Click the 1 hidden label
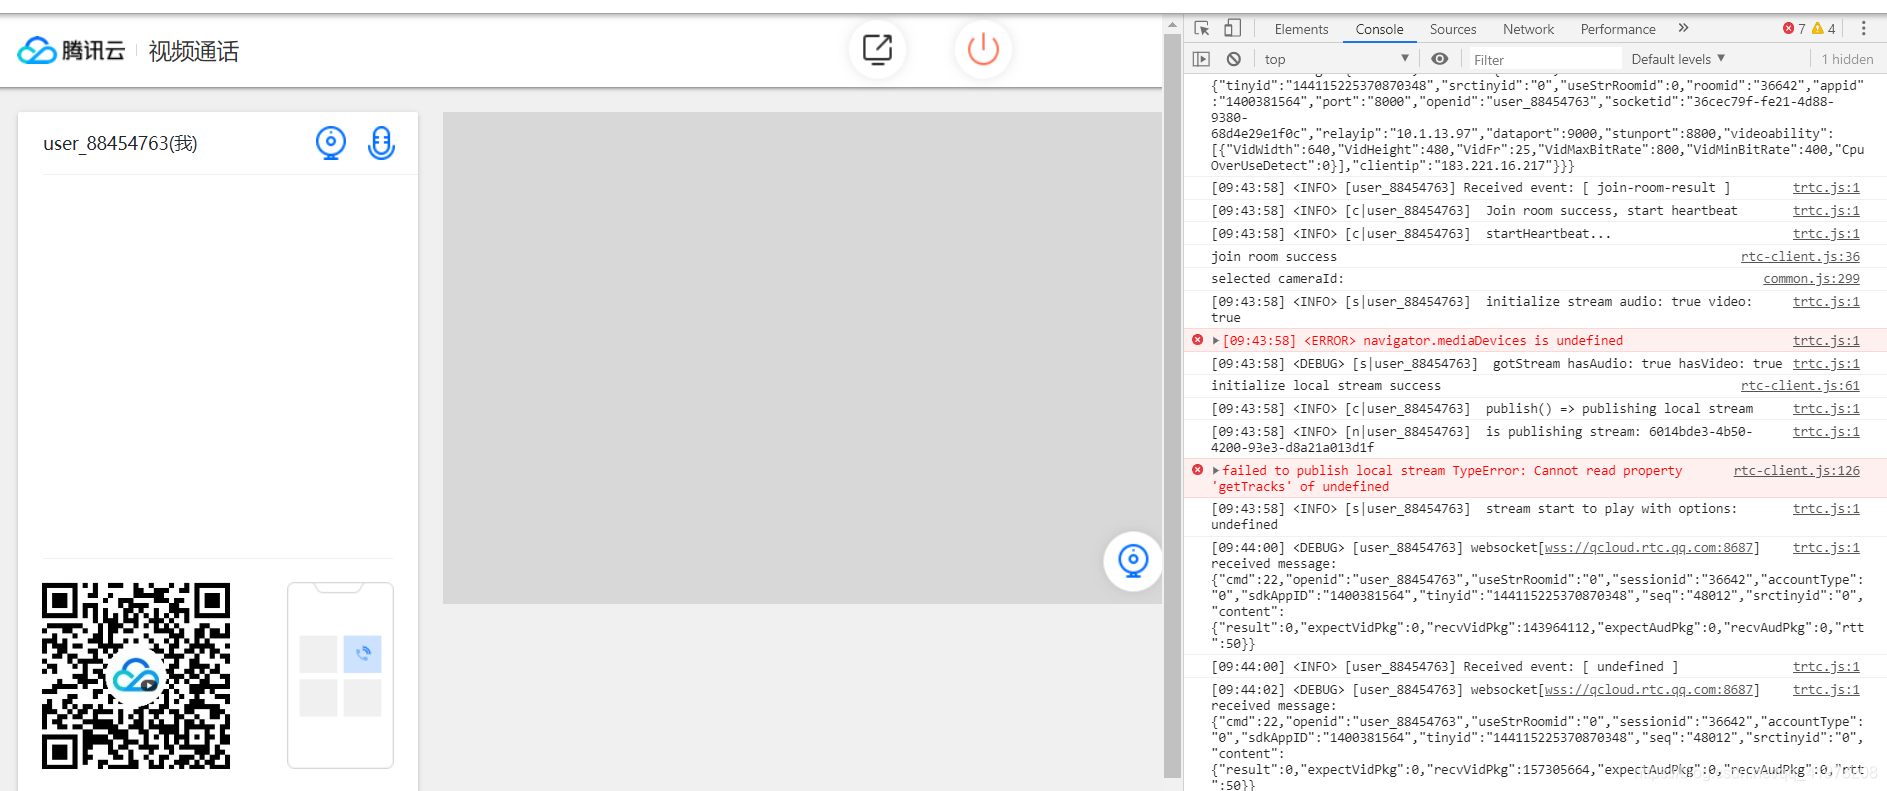Screen dimensions: 1887x791 [1847, 60]
